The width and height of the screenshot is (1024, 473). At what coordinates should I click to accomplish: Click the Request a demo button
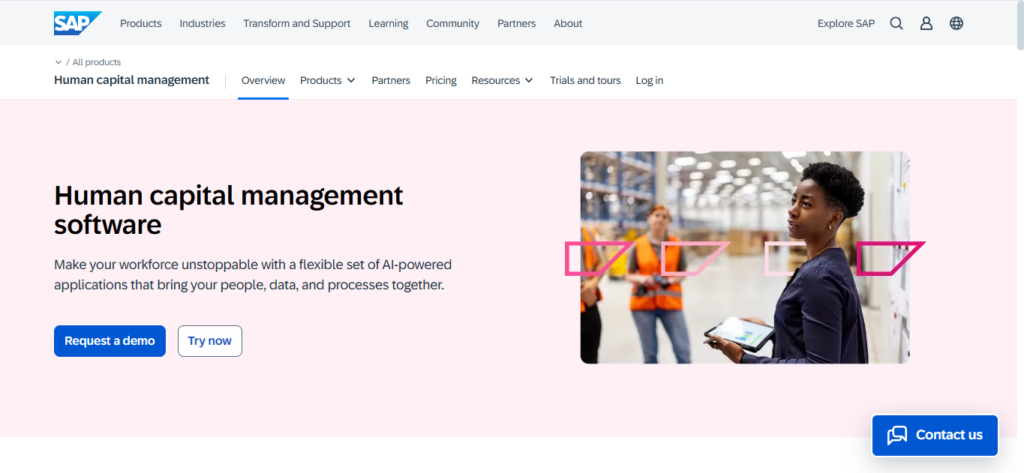[110, 341]
